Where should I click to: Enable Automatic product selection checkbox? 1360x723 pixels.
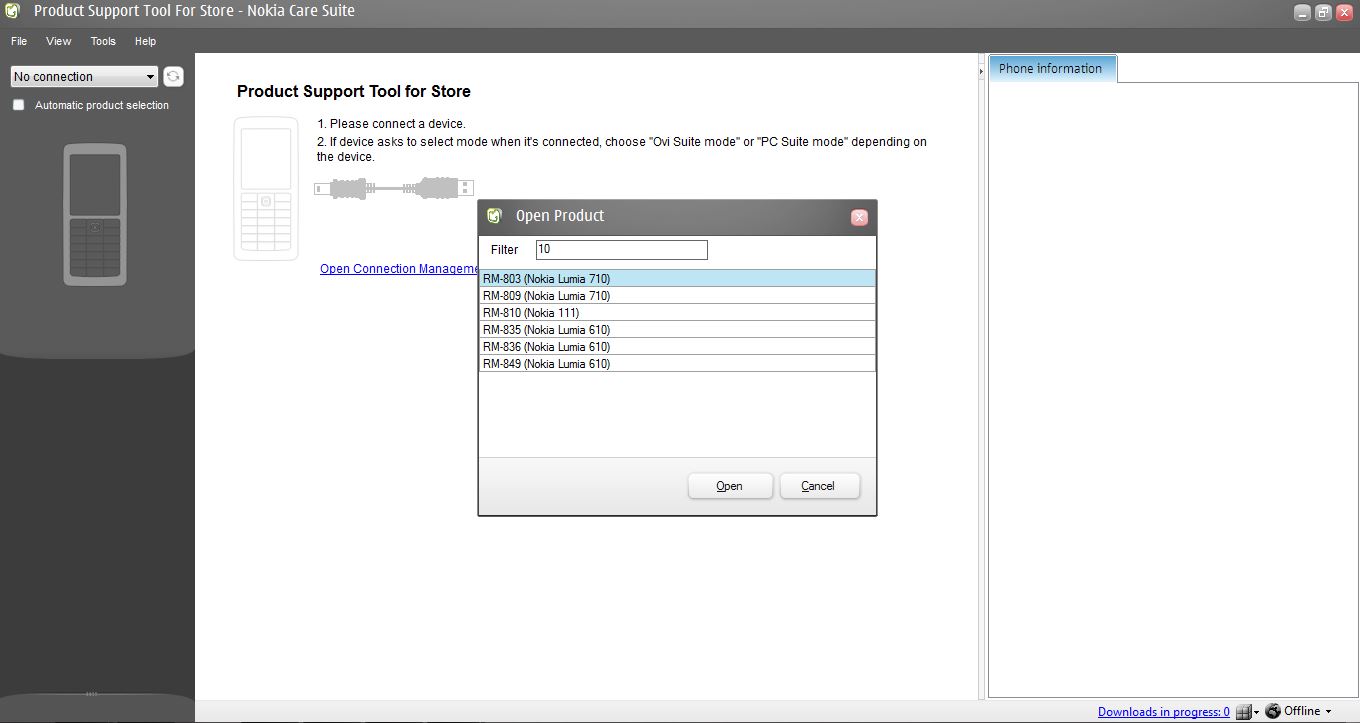18,105
